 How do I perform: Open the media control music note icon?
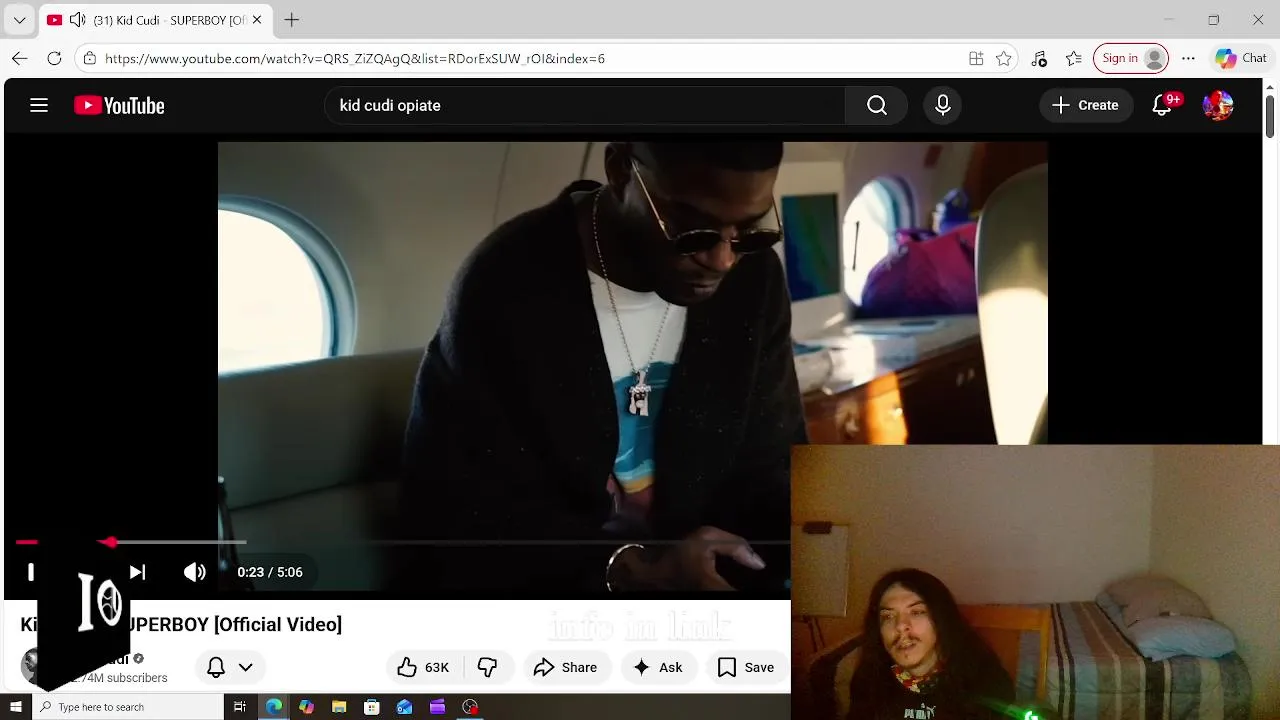pyautogui.click(x=1039, y=58)
